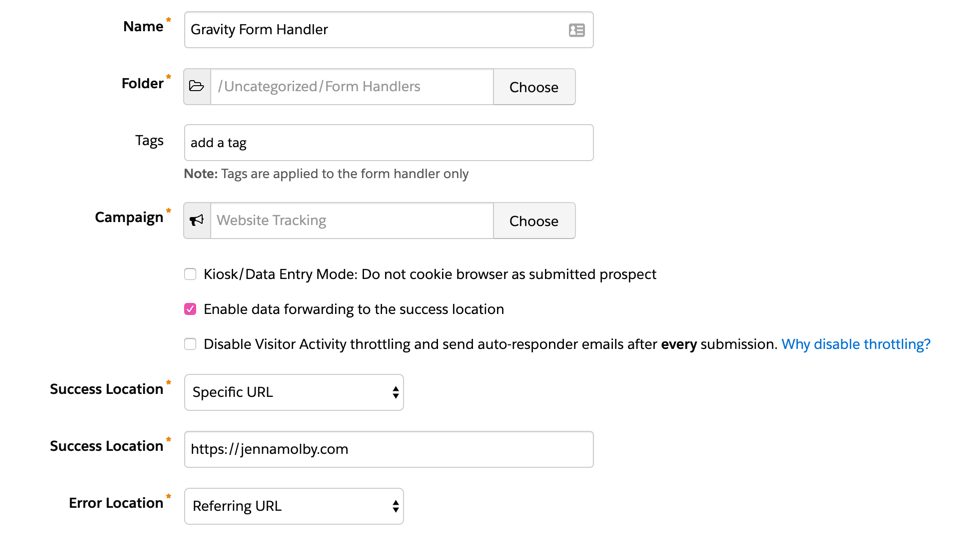Click the open folder icon beside folder path
Viewport: 973px width, 539px height.
[197, 87]
